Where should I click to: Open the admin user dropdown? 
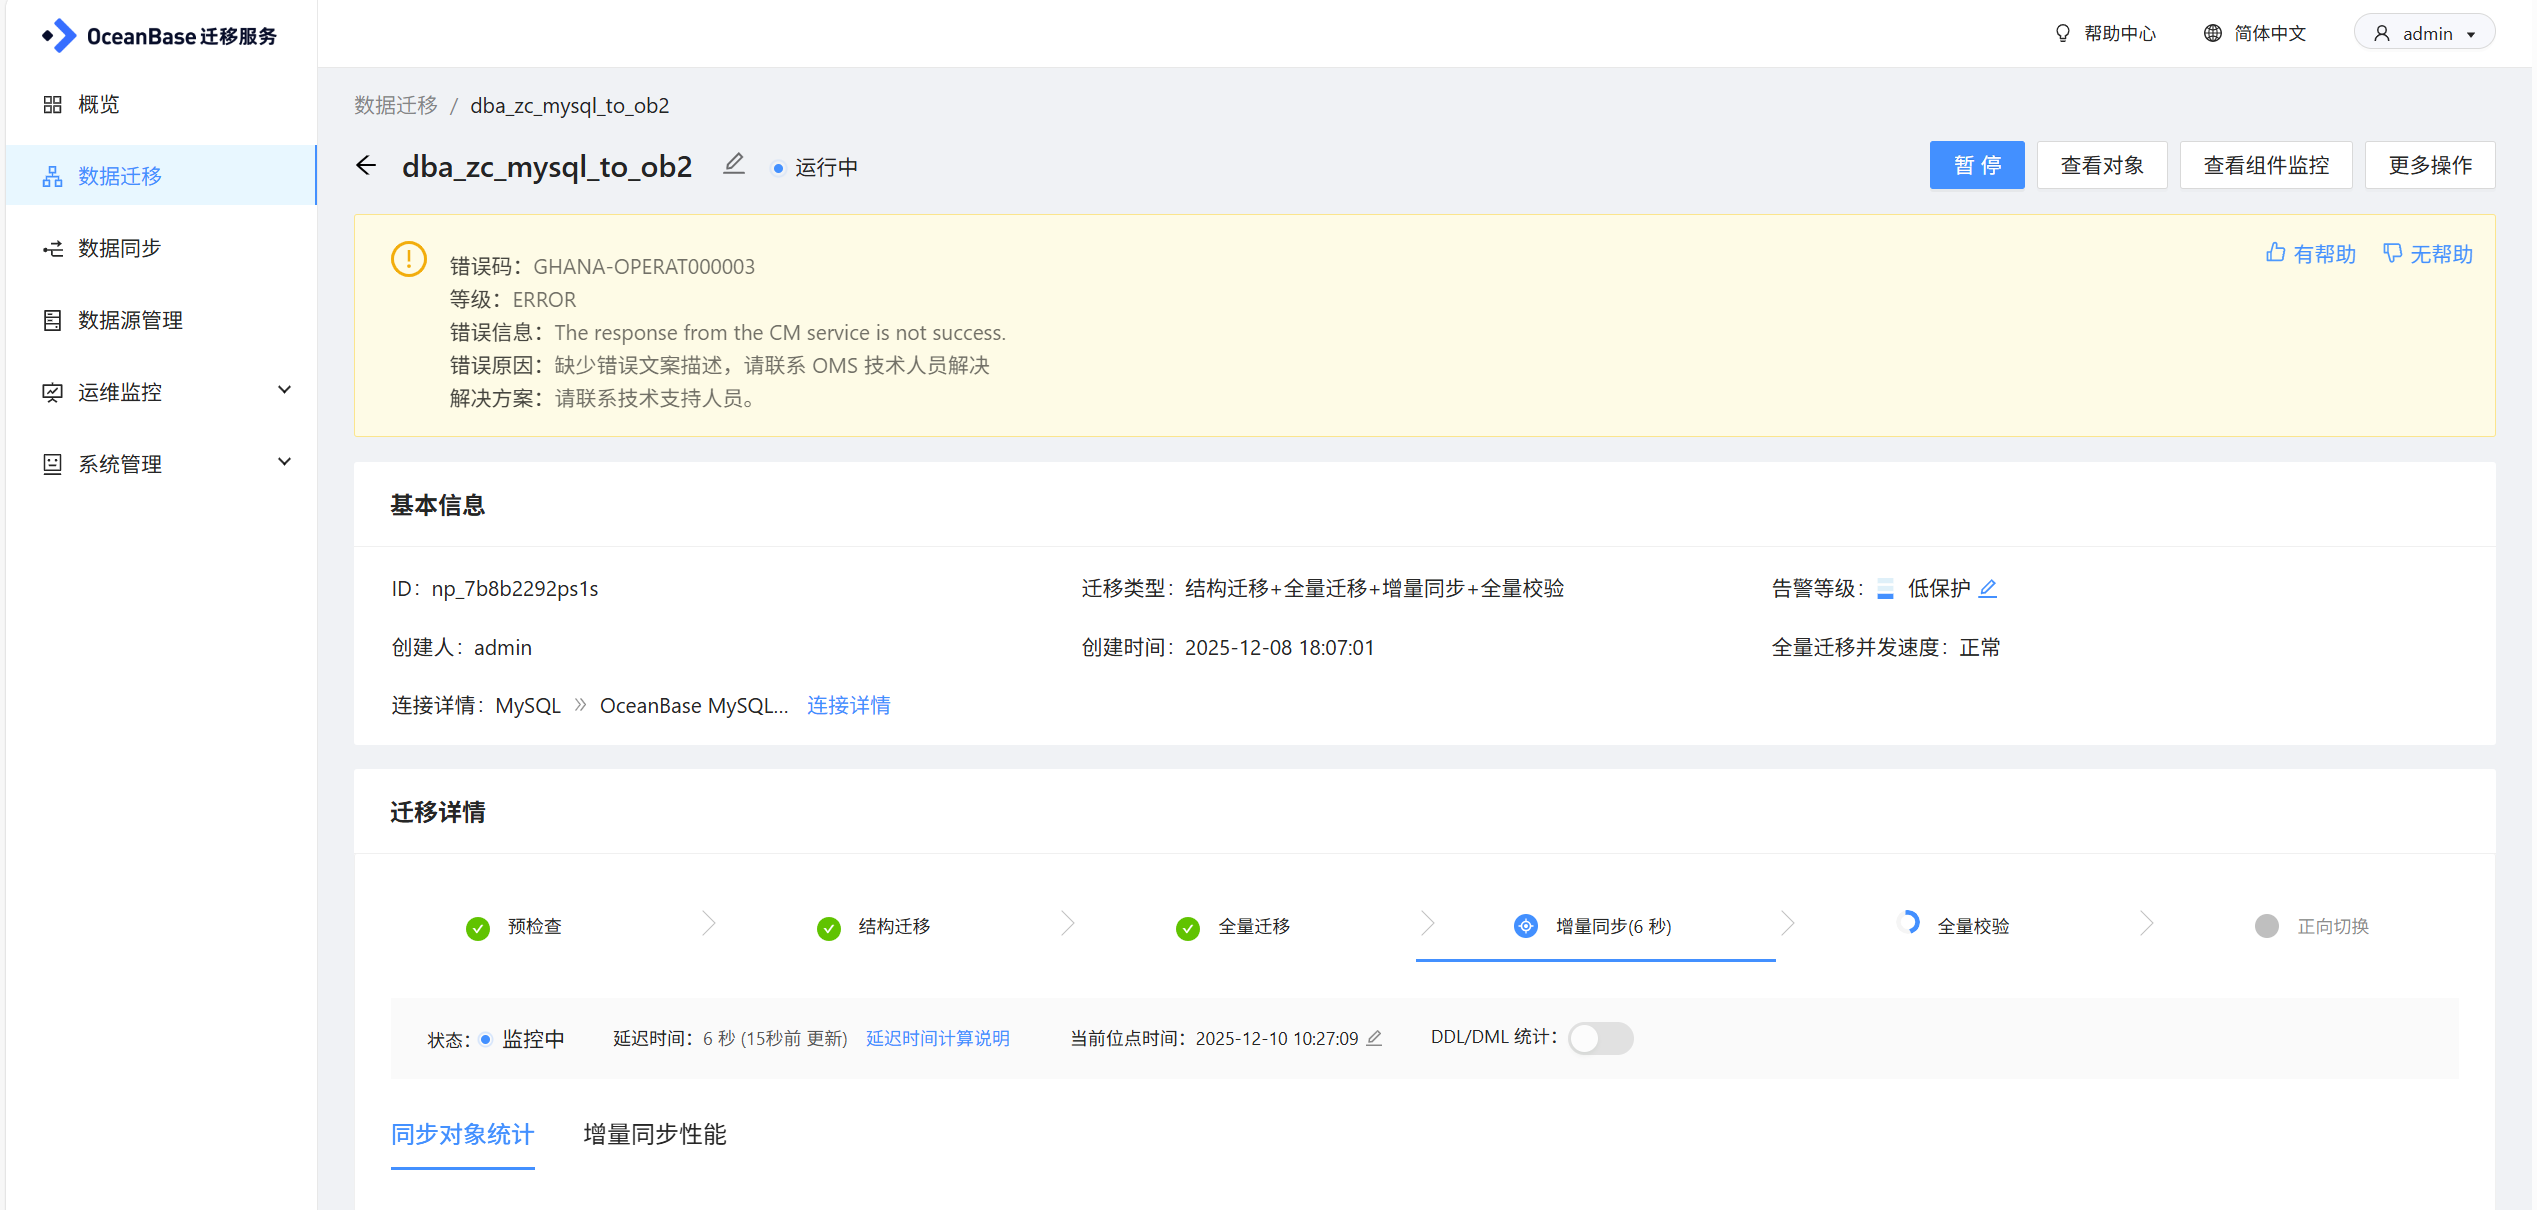click(2424, 34)
